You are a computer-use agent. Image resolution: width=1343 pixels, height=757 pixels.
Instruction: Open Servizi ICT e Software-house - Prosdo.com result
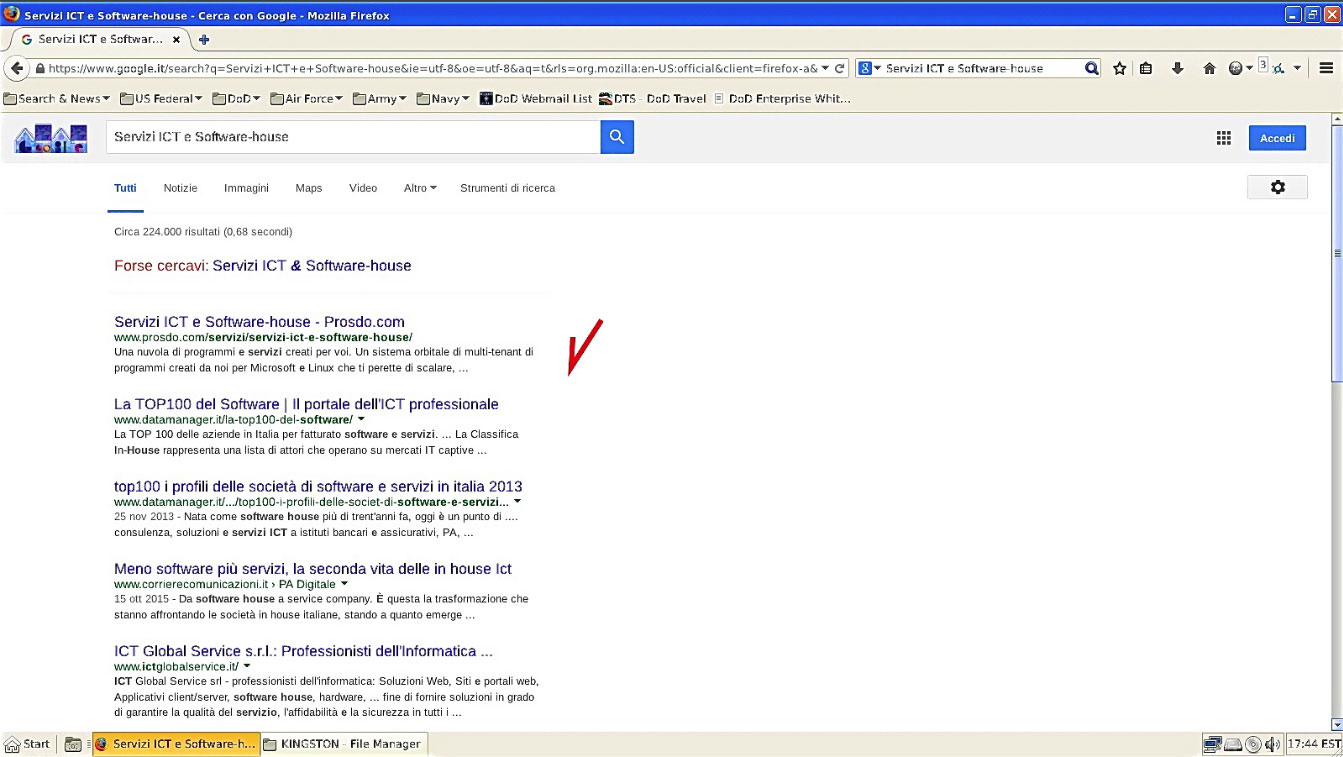[x=259, y=322]
